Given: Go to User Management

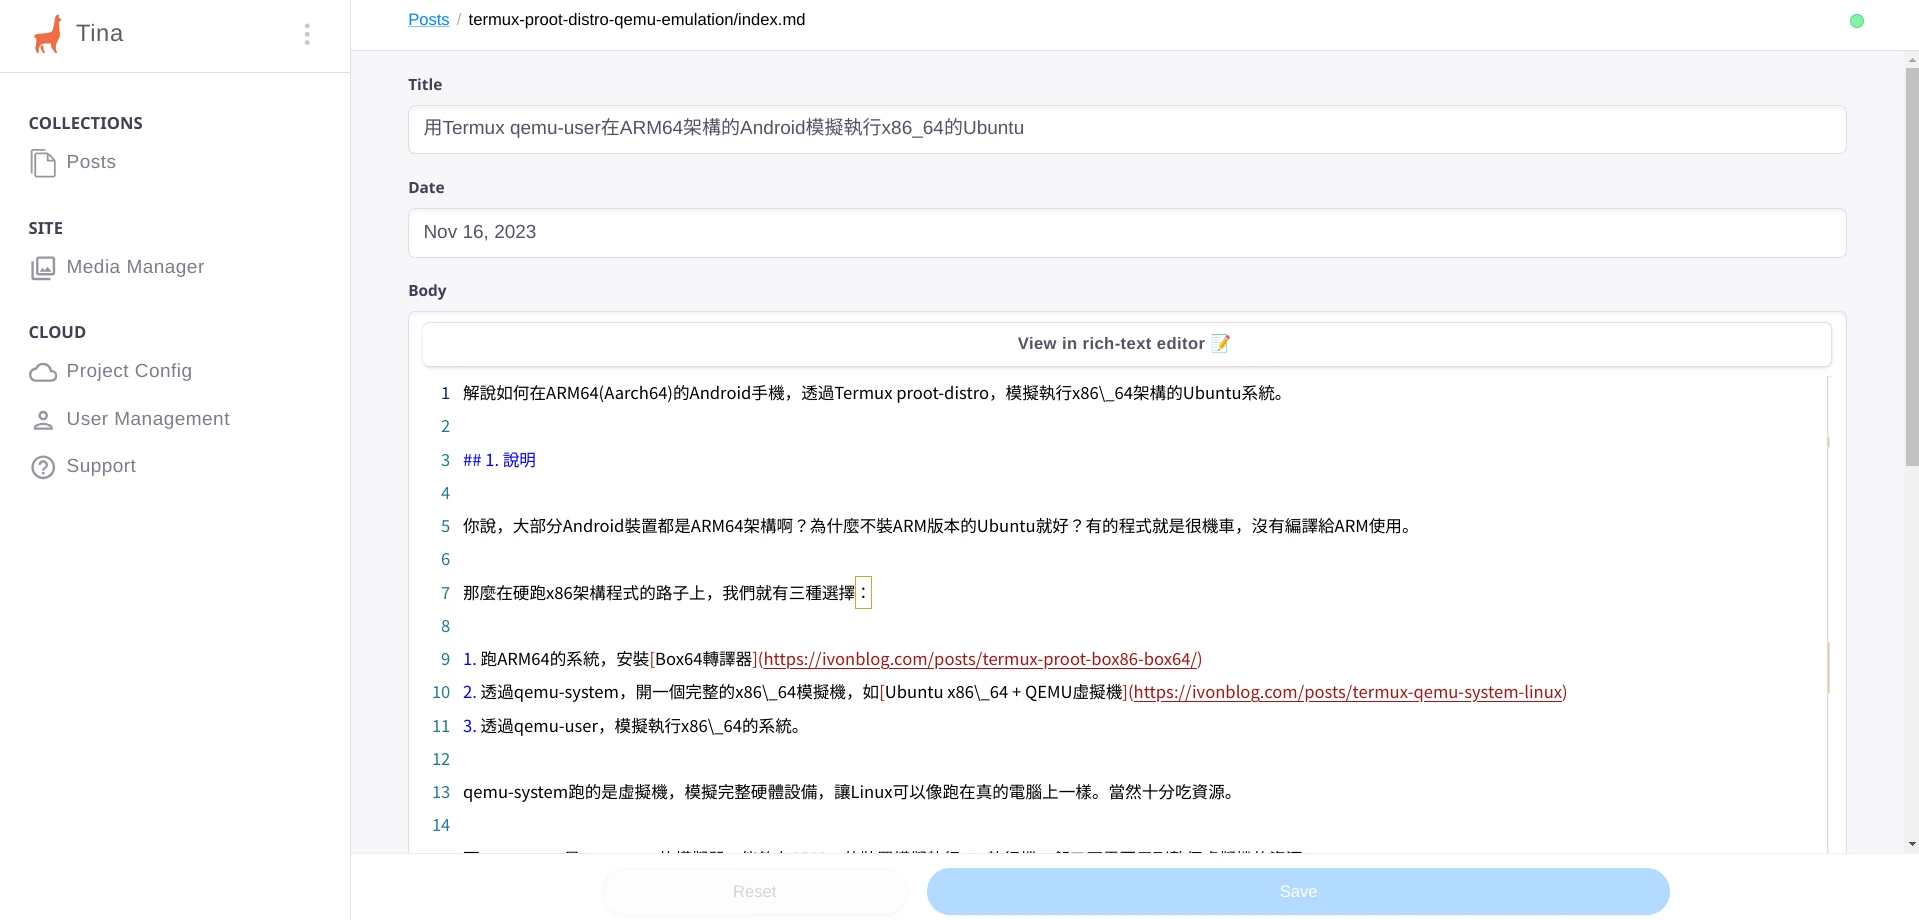Looking at the screenshot, I should (148, 419).
